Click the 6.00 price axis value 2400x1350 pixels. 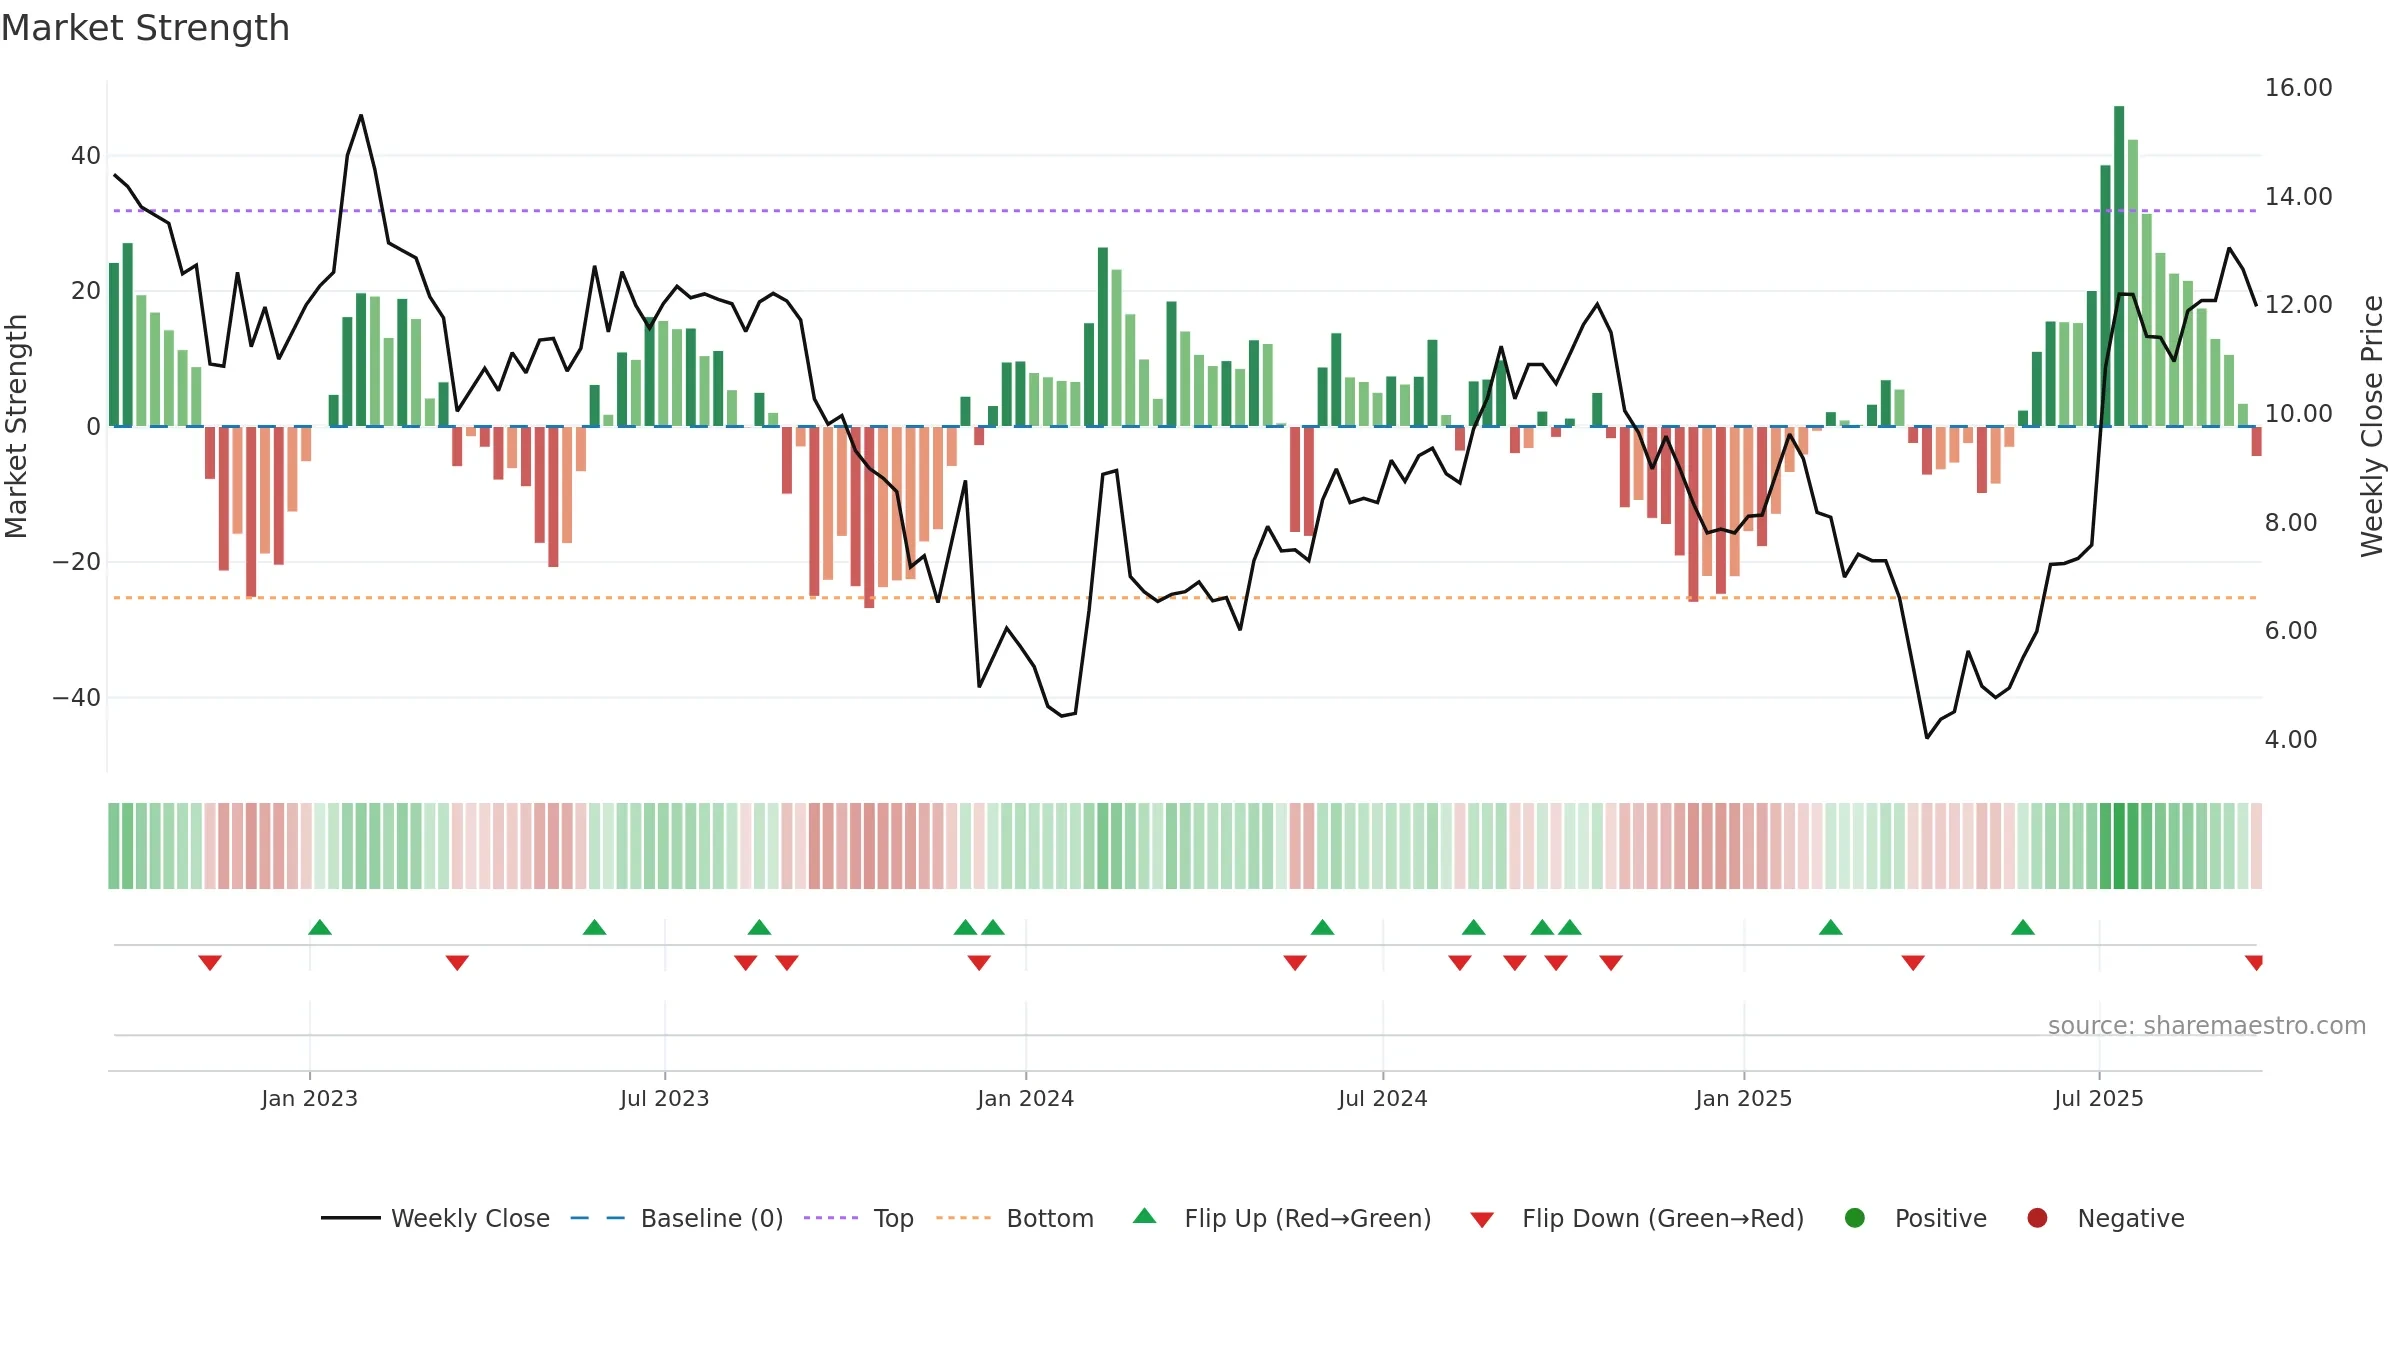pyautogui.click(x=2291, y=631)
